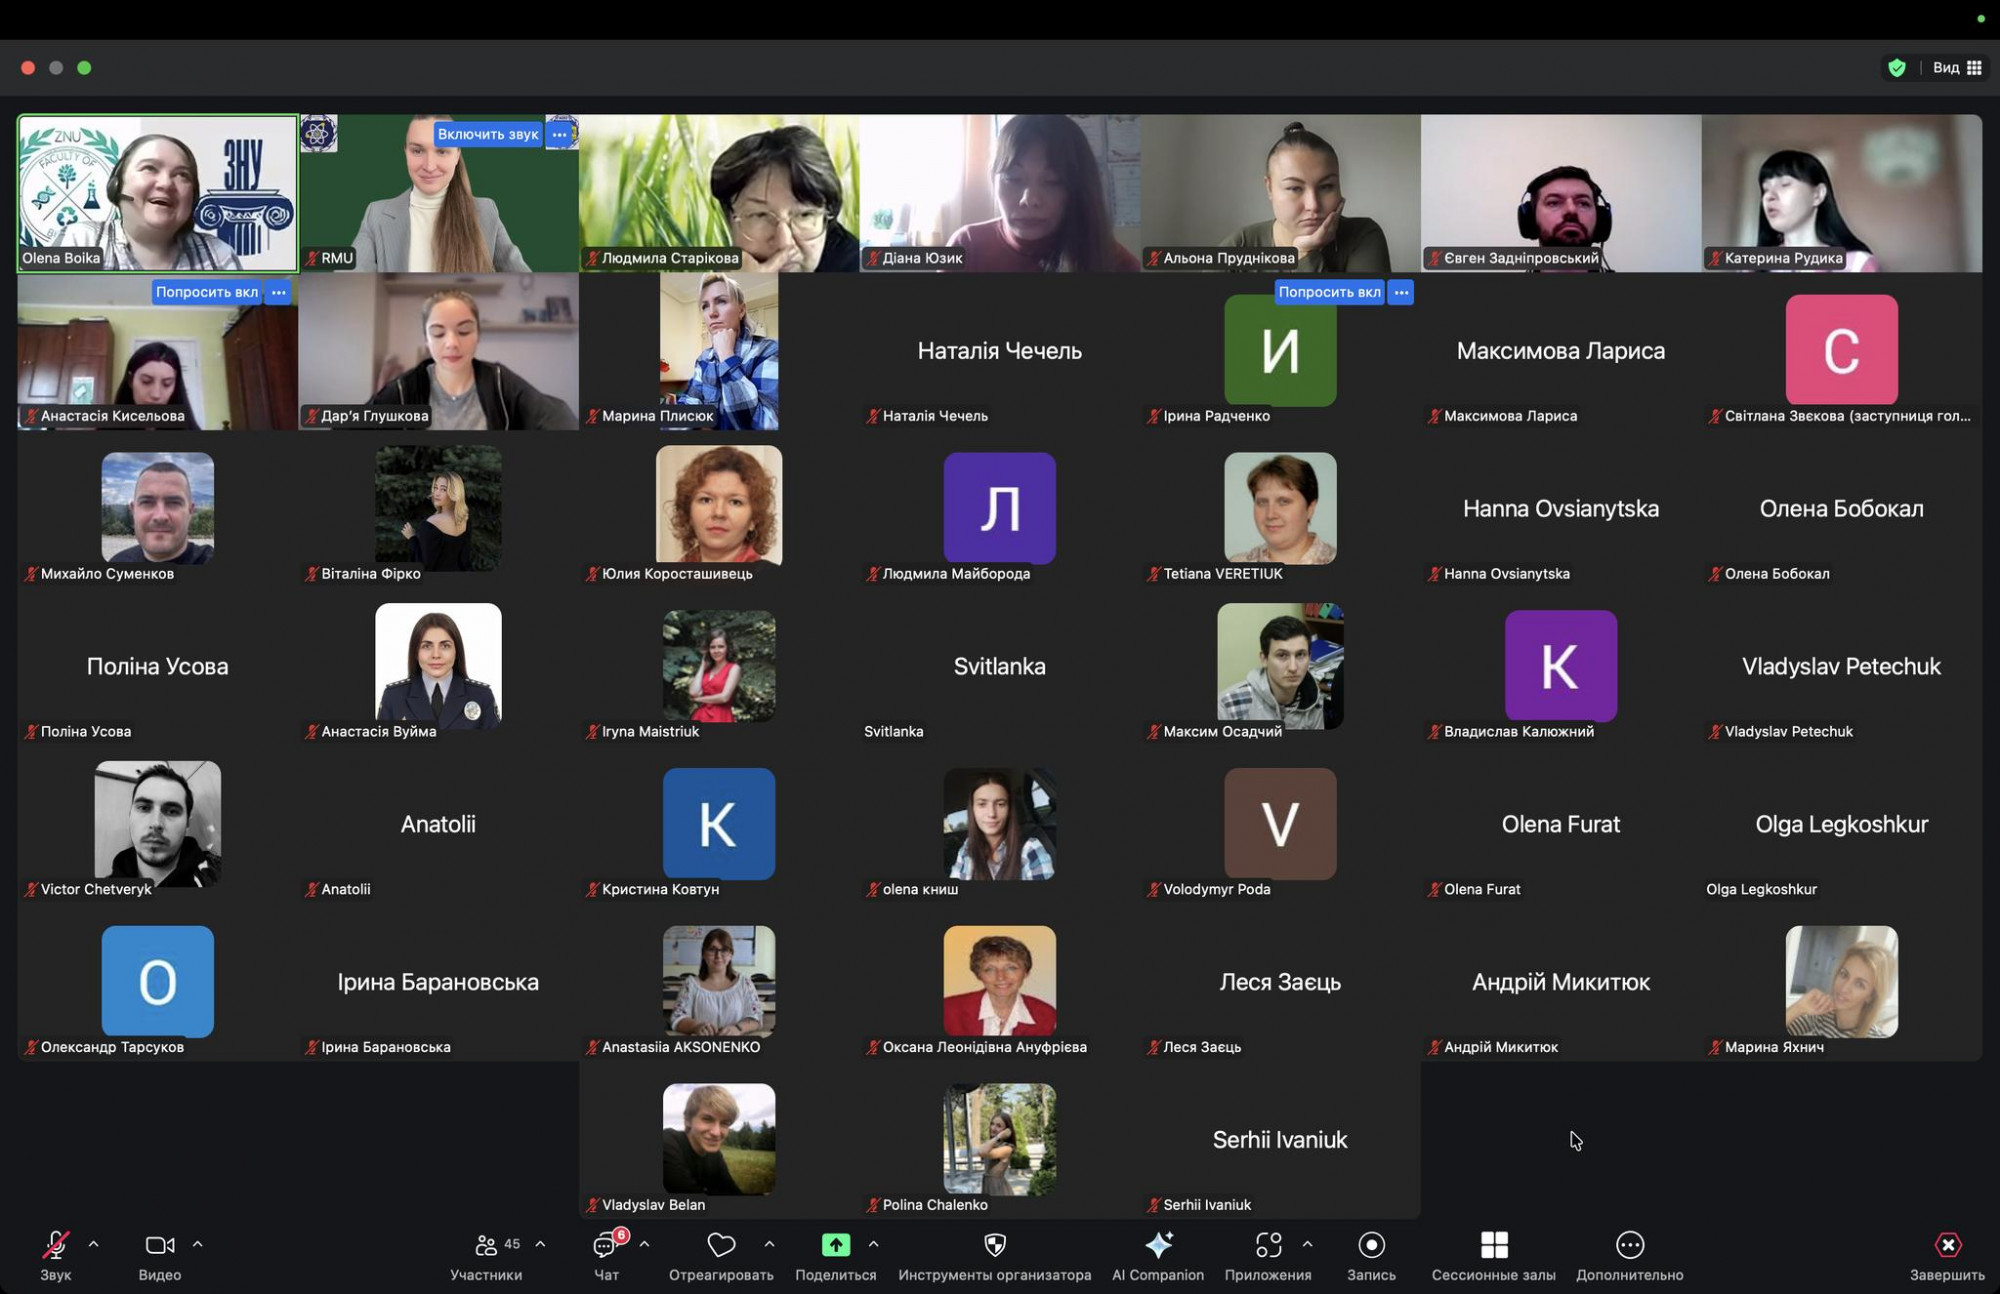Click Unmute button on RMU tile
The width and height of the screenshot is (2000, 1294).
[488, 134]
